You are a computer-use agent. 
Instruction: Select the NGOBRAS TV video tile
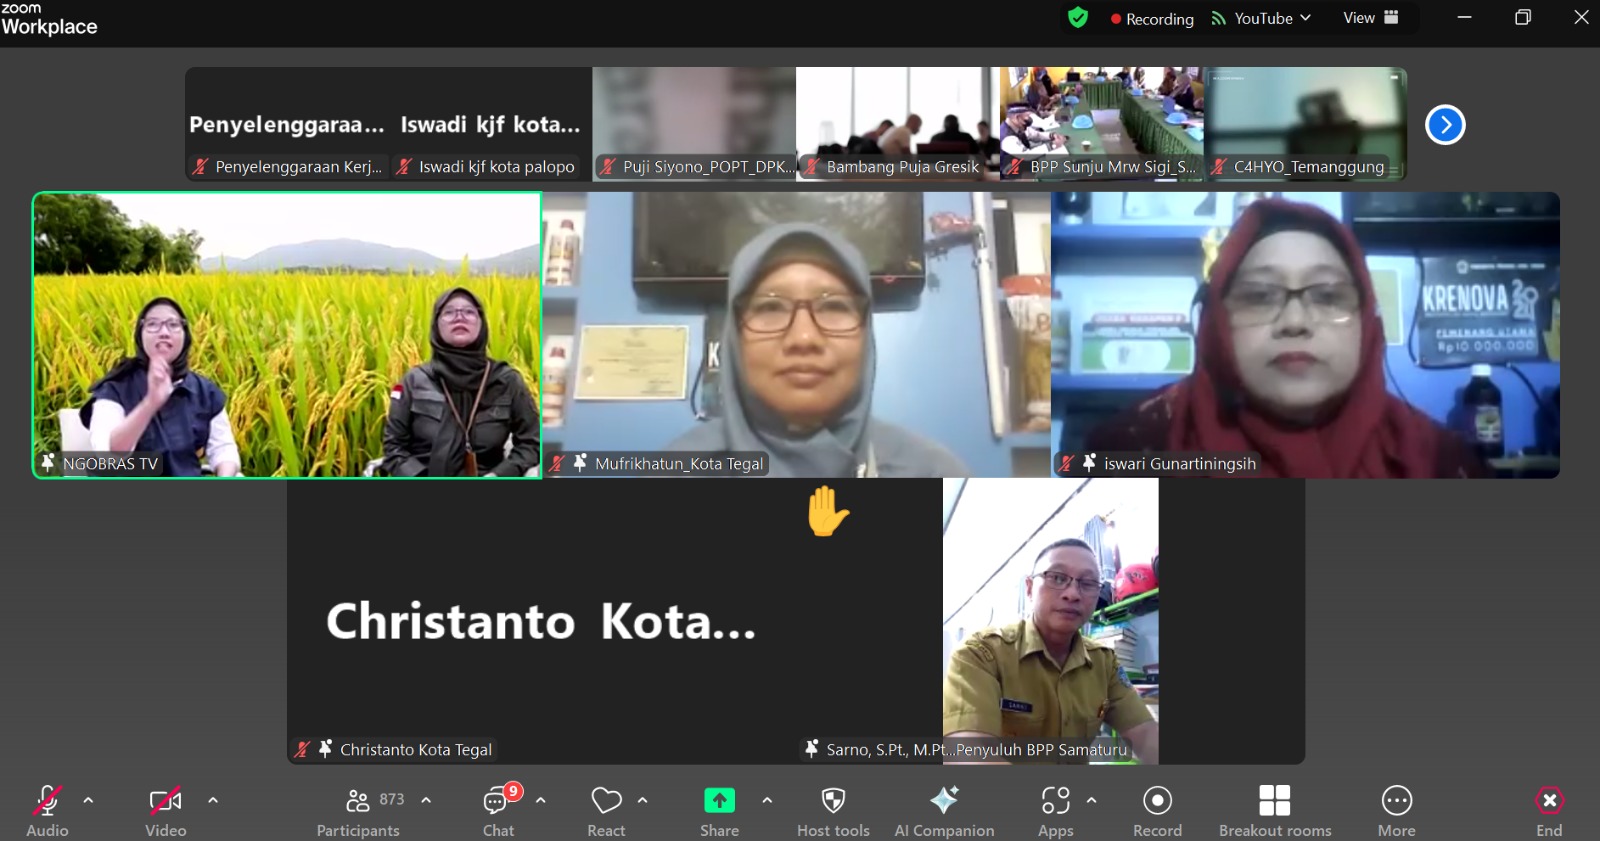tap(288, 335)
